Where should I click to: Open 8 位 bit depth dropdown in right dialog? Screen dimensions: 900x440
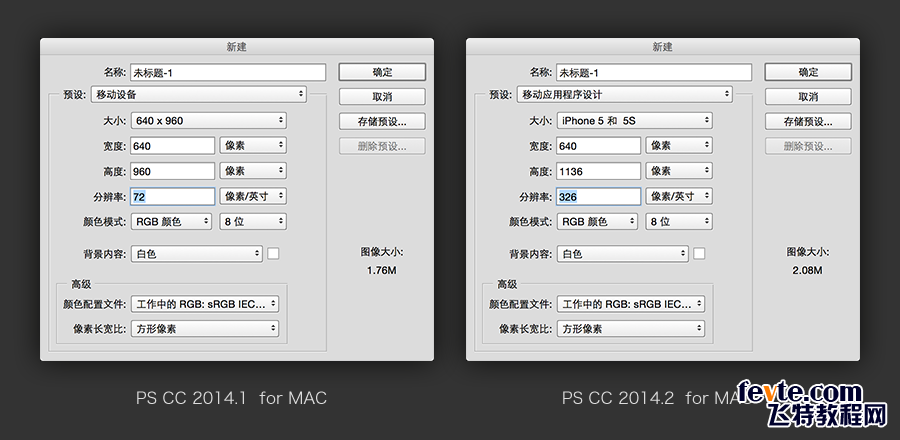(679, 221)
